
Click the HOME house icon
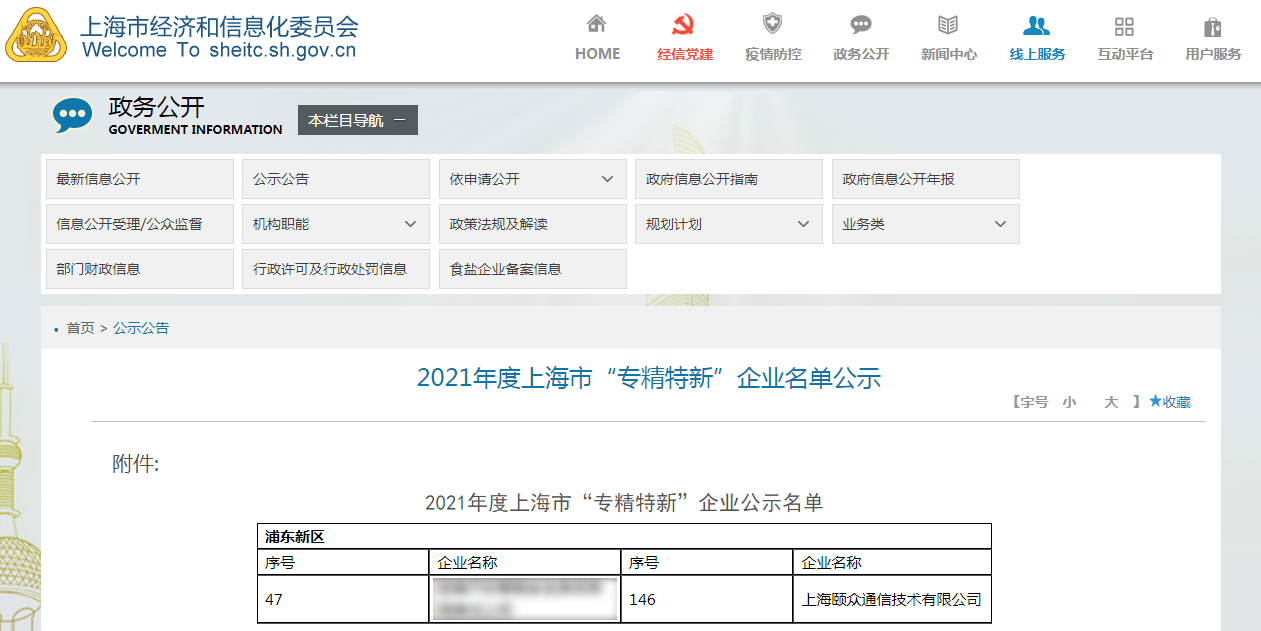(x=597, y=24)
